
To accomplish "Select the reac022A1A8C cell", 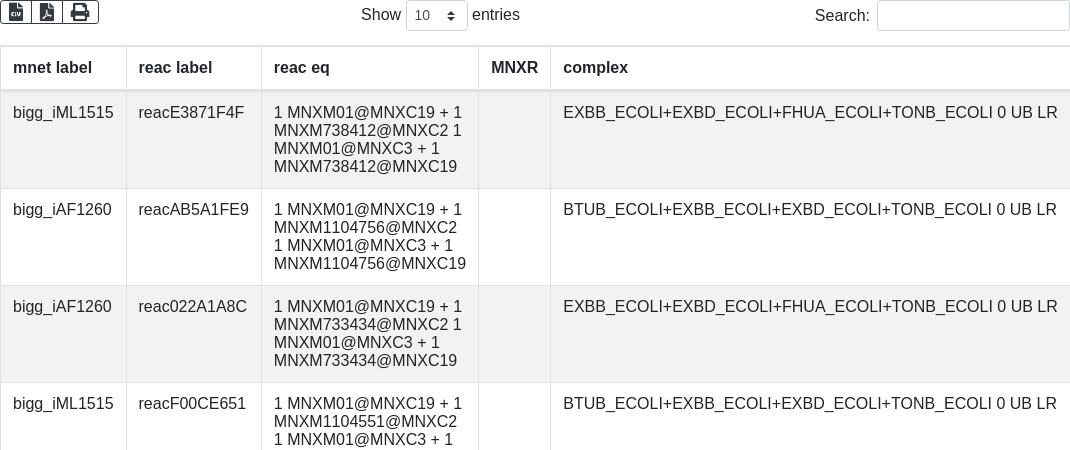I will [192, 307].
